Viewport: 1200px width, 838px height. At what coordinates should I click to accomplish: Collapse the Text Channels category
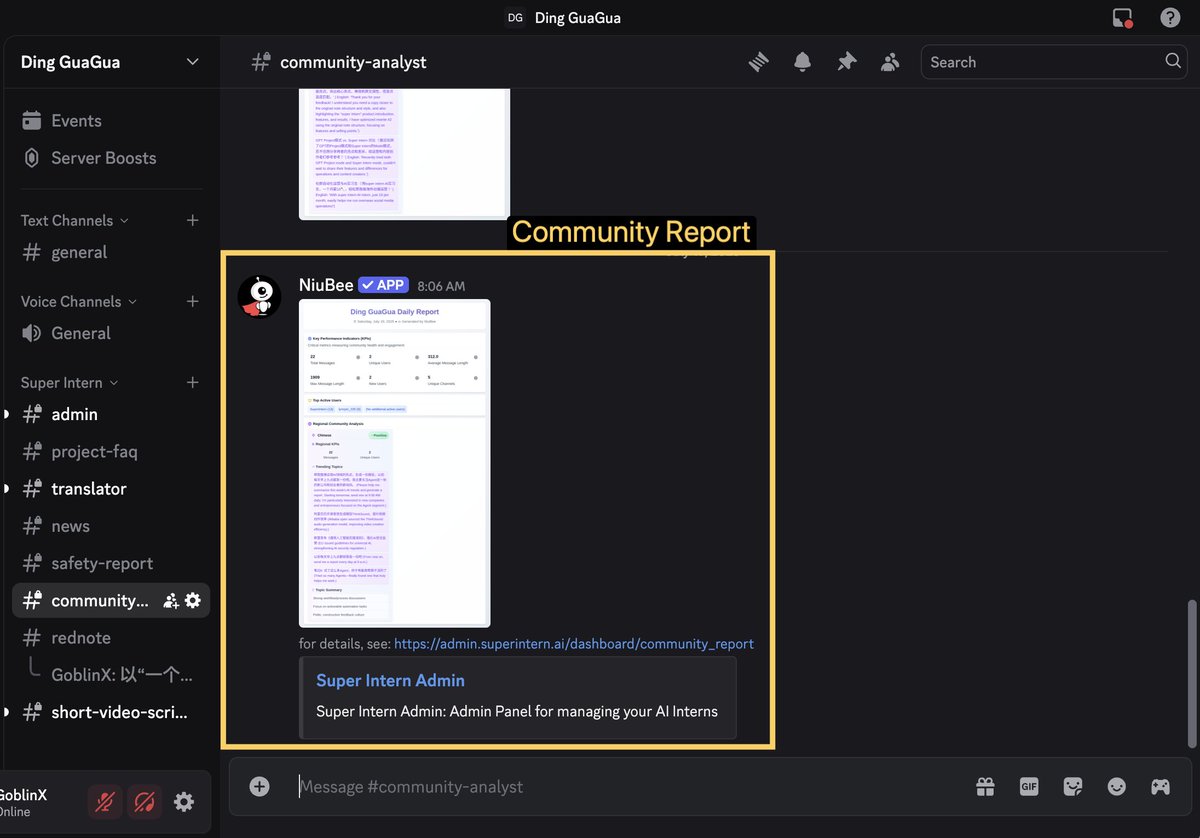click(x=74, y=220)
